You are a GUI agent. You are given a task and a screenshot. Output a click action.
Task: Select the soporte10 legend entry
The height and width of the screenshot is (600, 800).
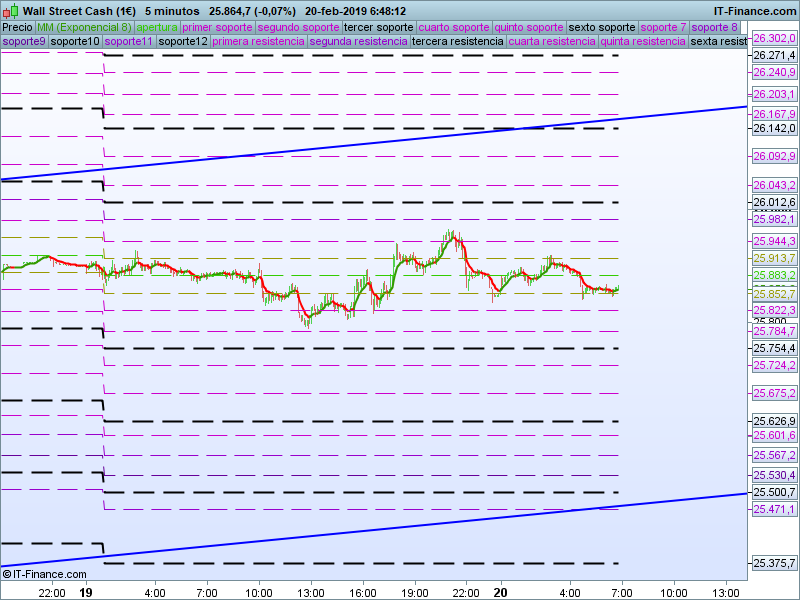click(x=75, y=42)
